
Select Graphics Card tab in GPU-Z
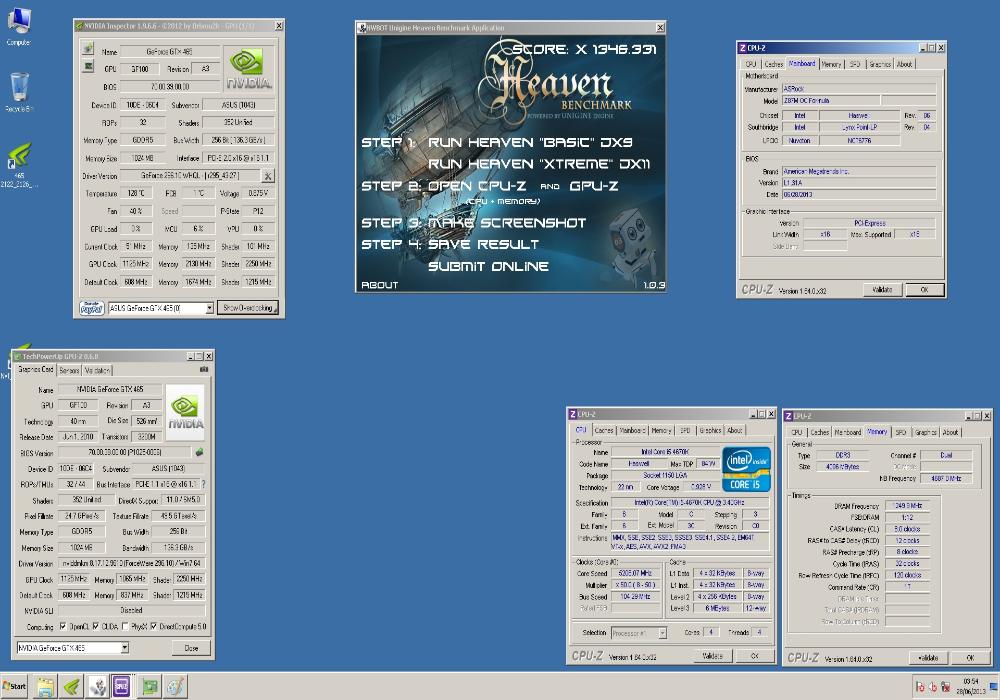[35, 369]
